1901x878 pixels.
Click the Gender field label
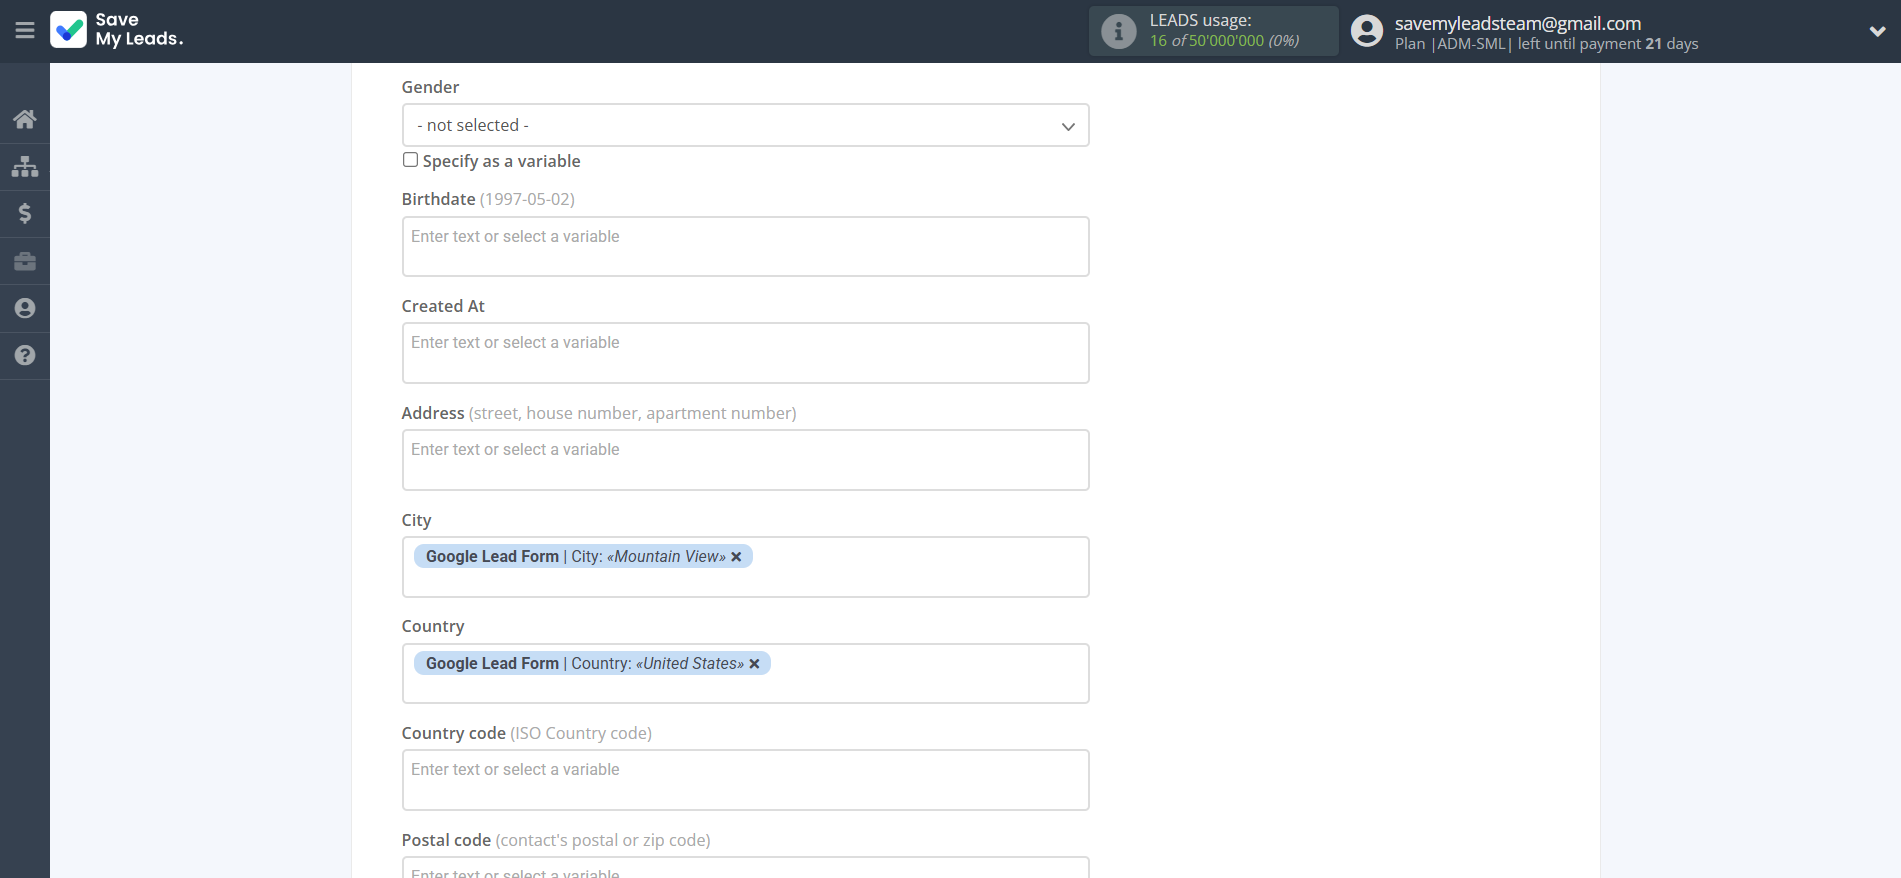(430, 87)
